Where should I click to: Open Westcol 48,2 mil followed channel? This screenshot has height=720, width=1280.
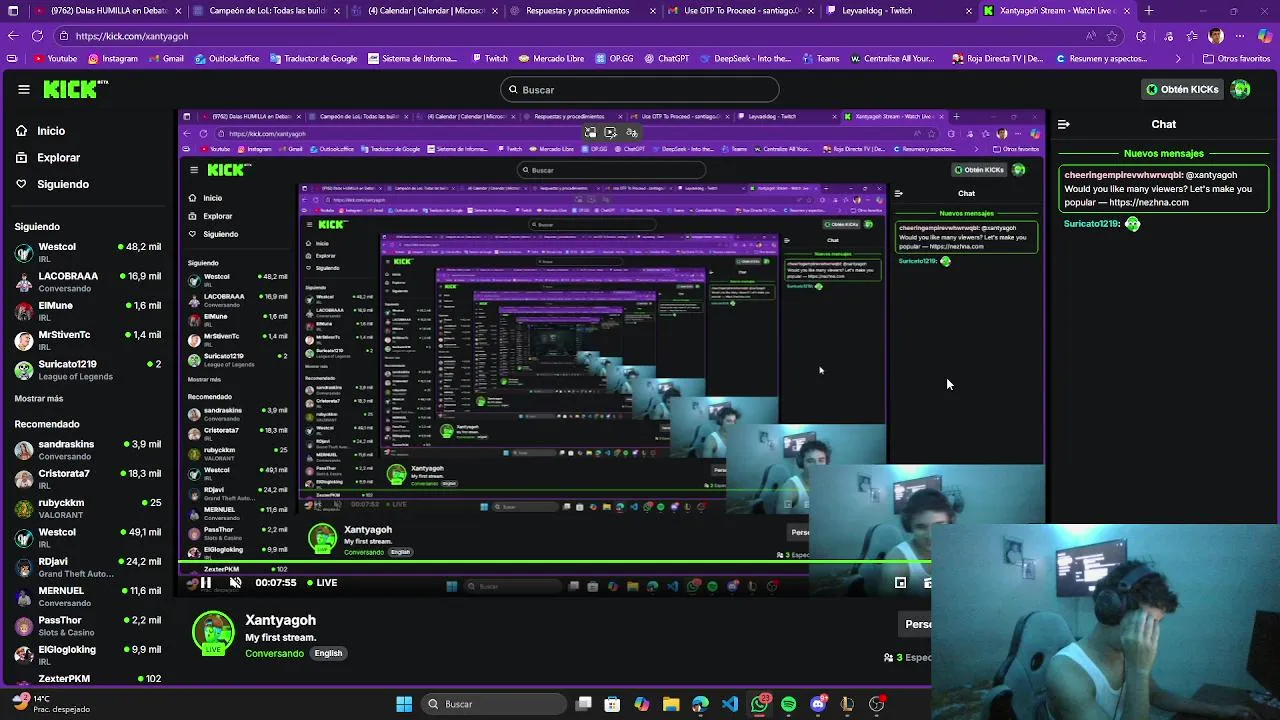(88, 252)
